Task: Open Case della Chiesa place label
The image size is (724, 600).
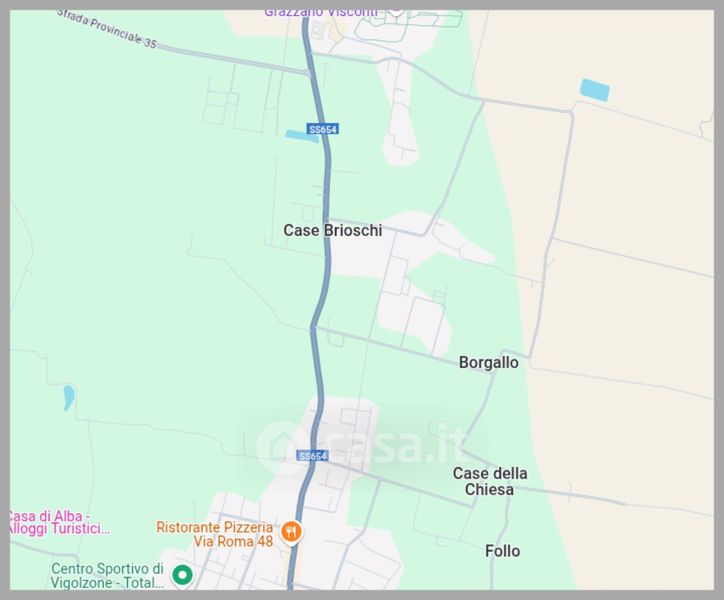Action: point(489,481)
